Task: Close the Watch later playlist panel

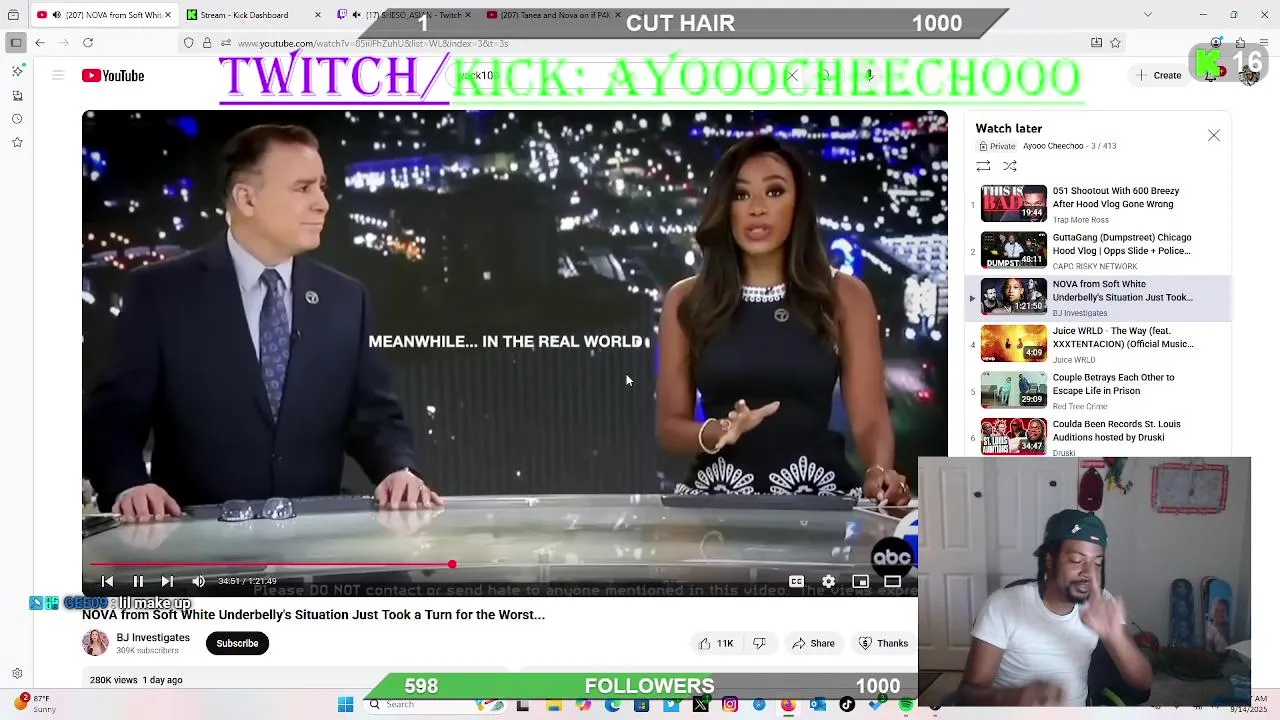Action: 1213,135
